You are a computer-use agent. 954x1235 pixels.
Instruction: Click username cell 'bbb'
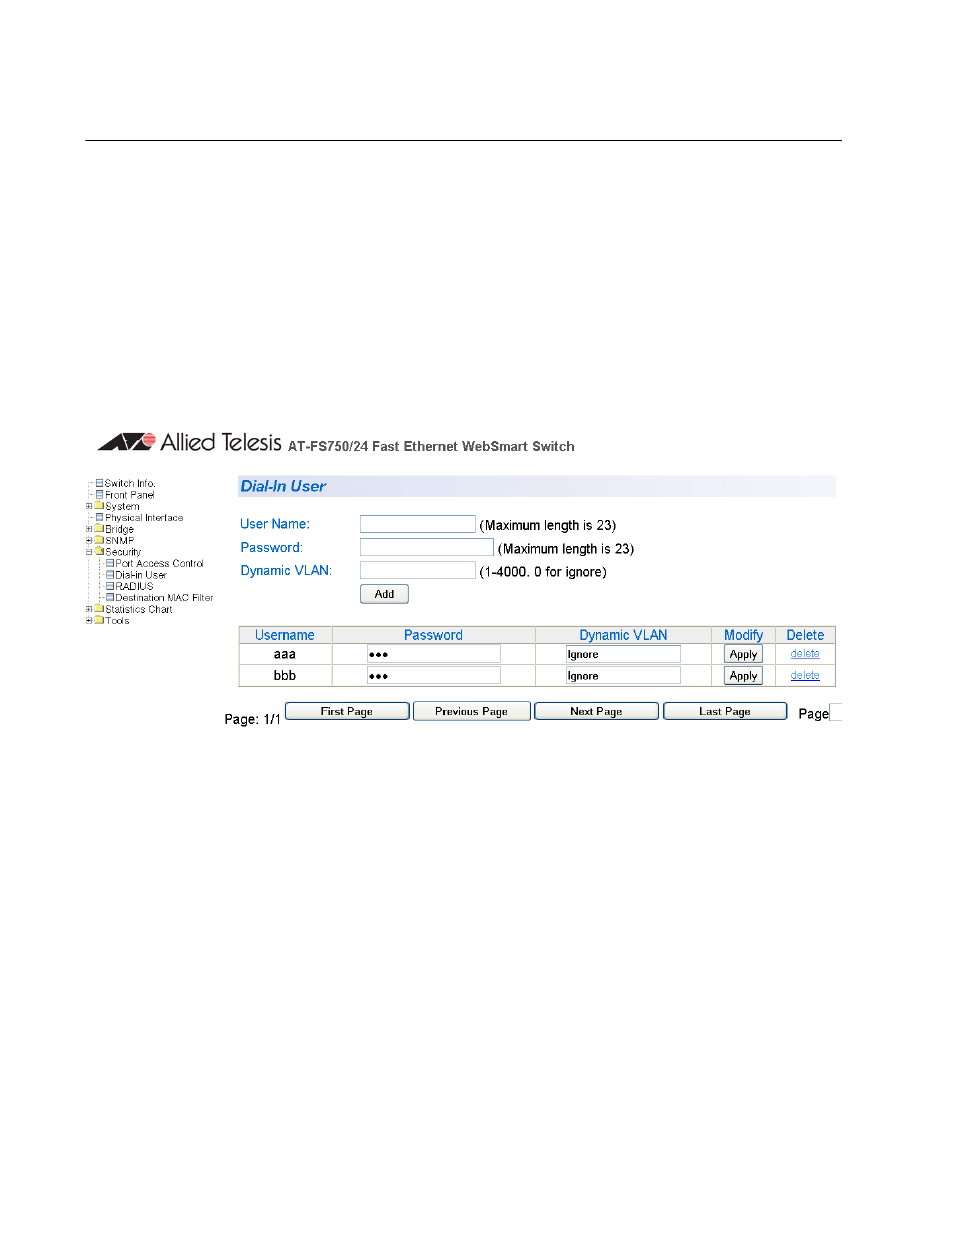(285, 676)
